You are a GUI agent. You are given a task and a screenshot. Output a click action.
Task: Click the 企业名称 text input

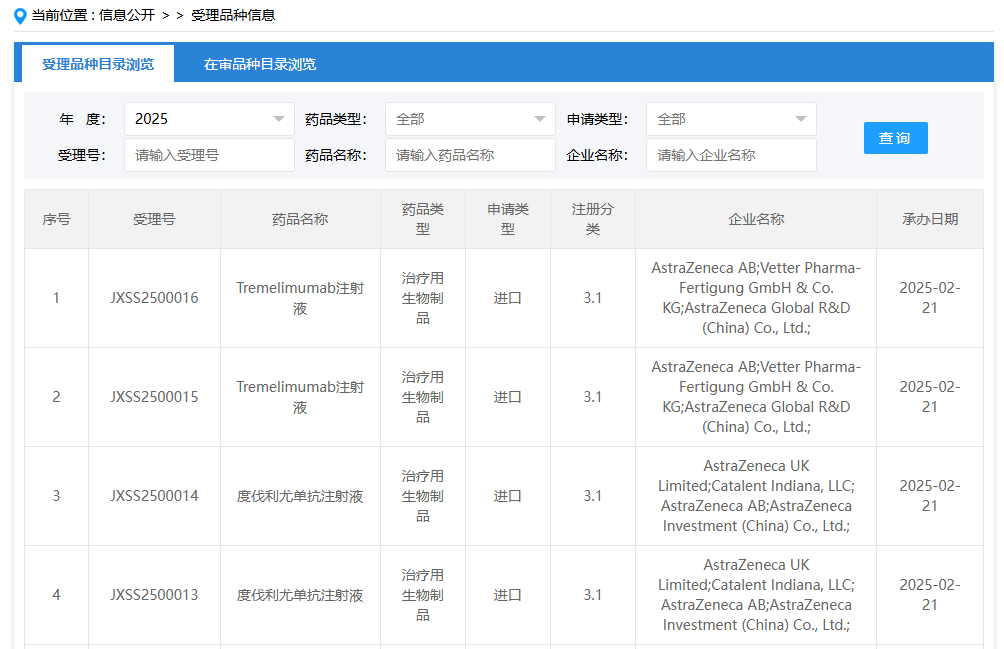point(731,156)
